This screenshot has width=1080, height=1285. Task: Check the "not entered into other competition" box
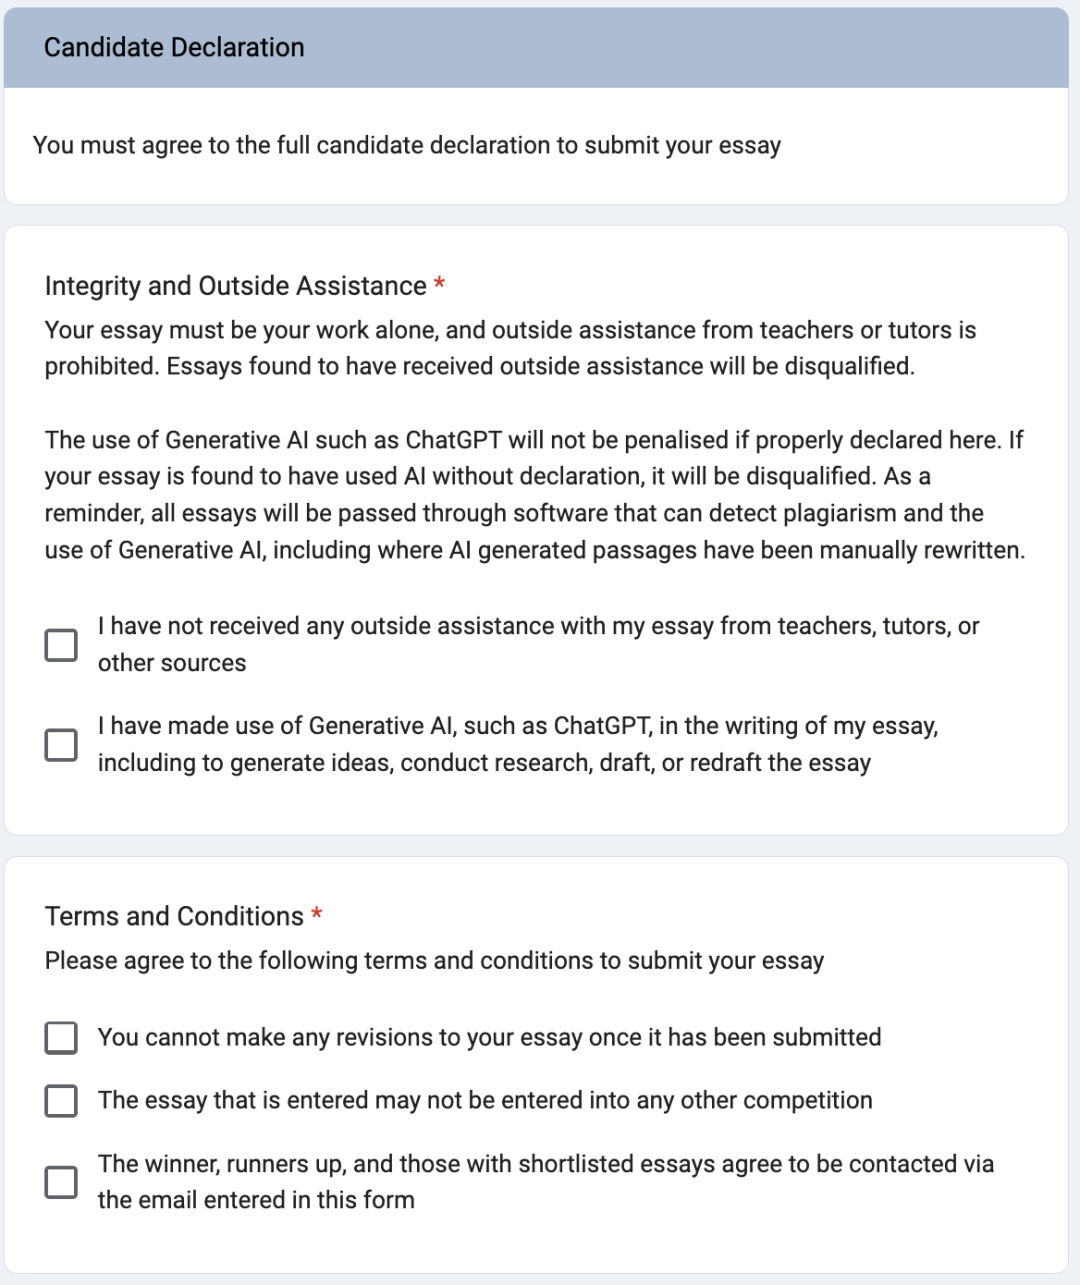tap(61, 1101)
